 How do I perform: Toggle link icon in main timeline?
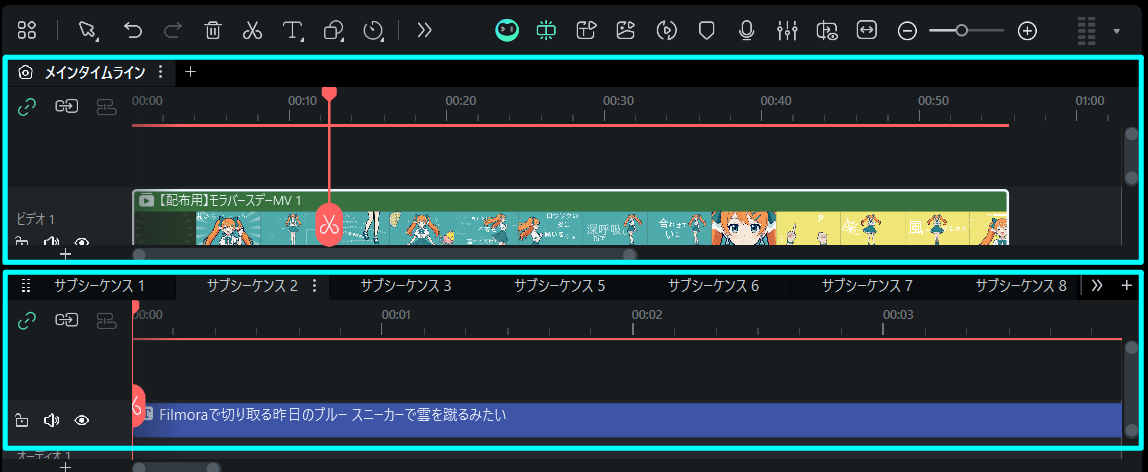pos(27,107)
